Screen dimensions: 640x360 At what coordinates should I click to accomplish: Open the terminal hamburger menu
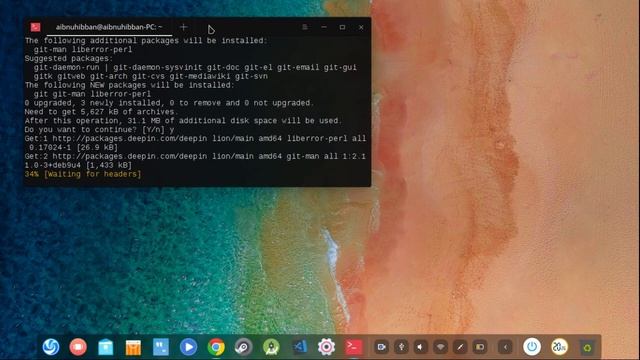point(305,27)
